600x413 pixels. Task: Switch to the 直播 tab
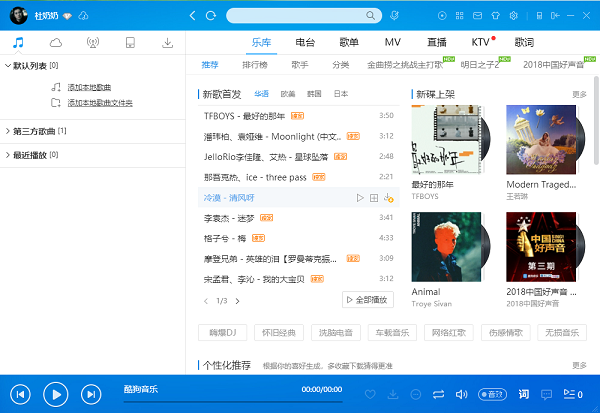(437, 42)
